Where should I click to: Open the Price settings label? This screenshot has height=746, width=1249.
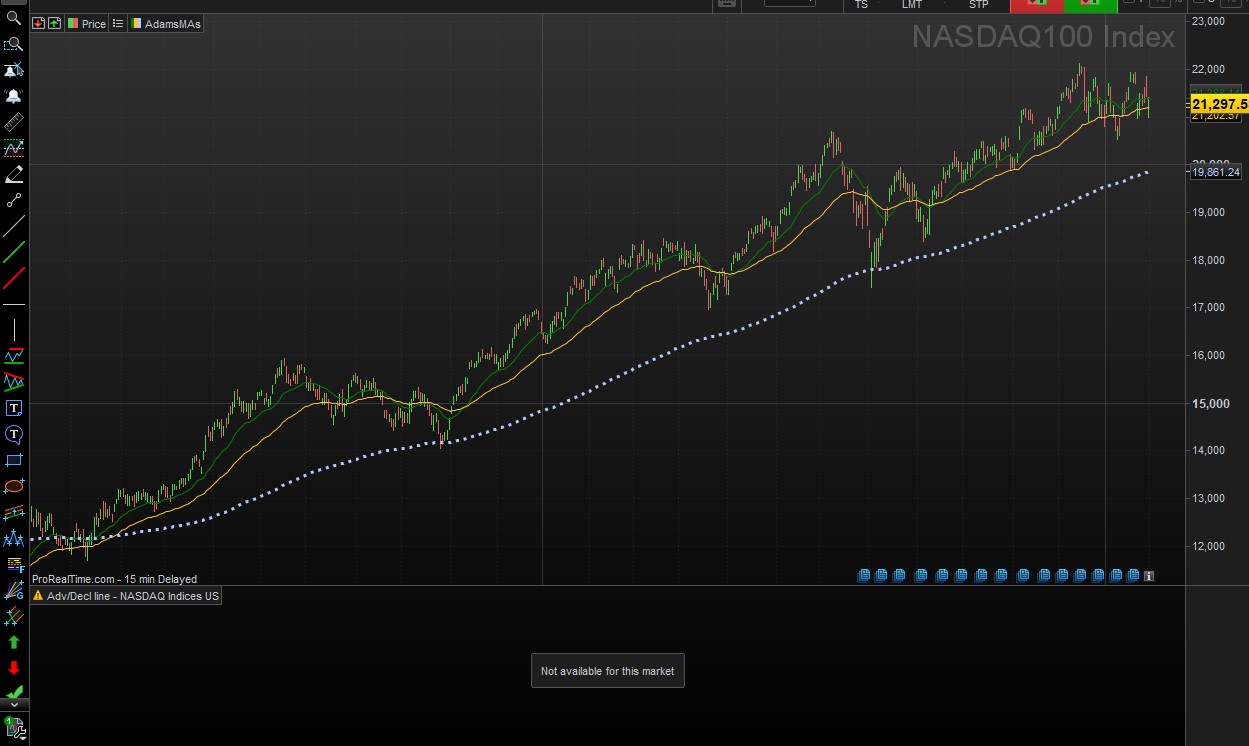point(87,23)
